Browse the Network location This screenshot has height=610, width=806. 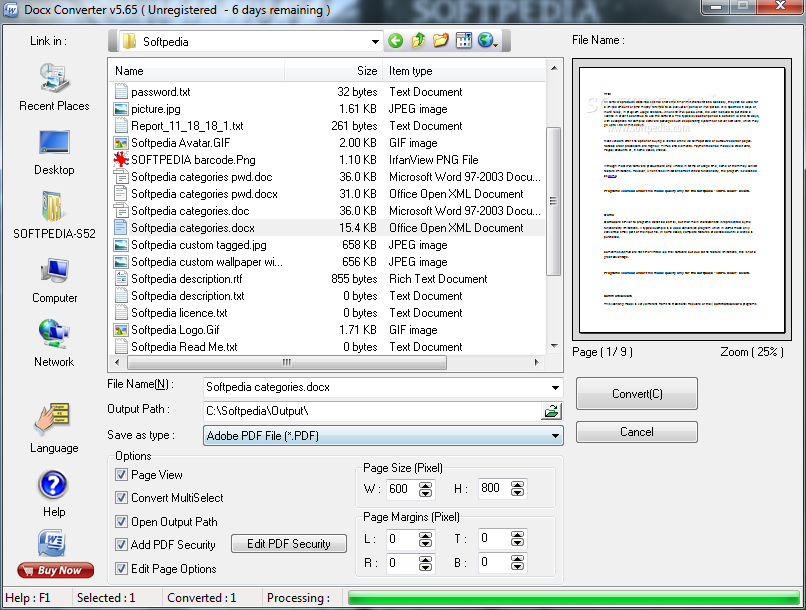pos(54,343)
